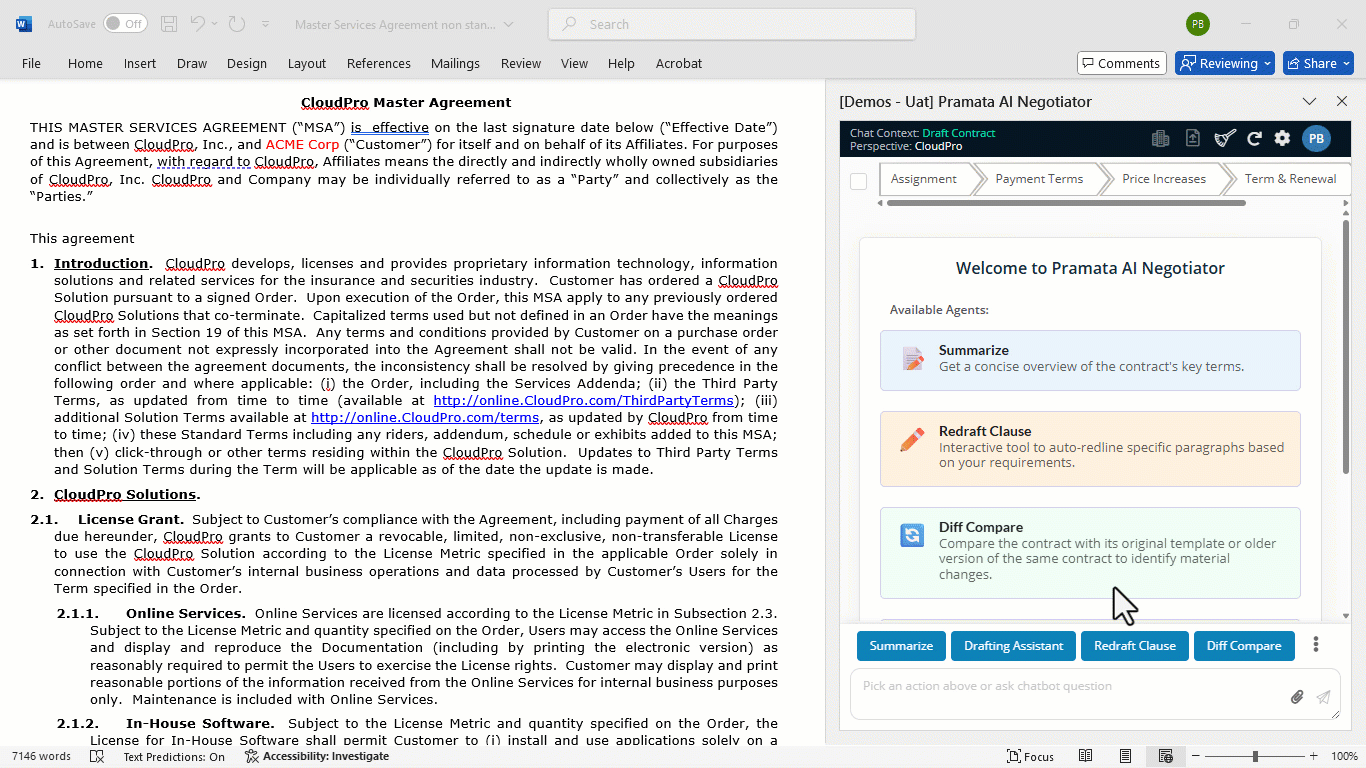Click the proofing check icon in the status bar

97,756
